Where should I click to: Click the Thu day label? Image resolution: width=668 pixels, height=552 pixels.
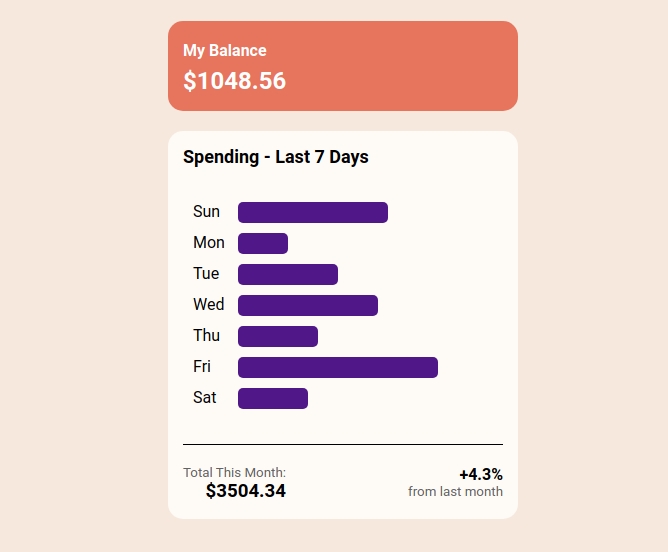(x=206, y=336)
